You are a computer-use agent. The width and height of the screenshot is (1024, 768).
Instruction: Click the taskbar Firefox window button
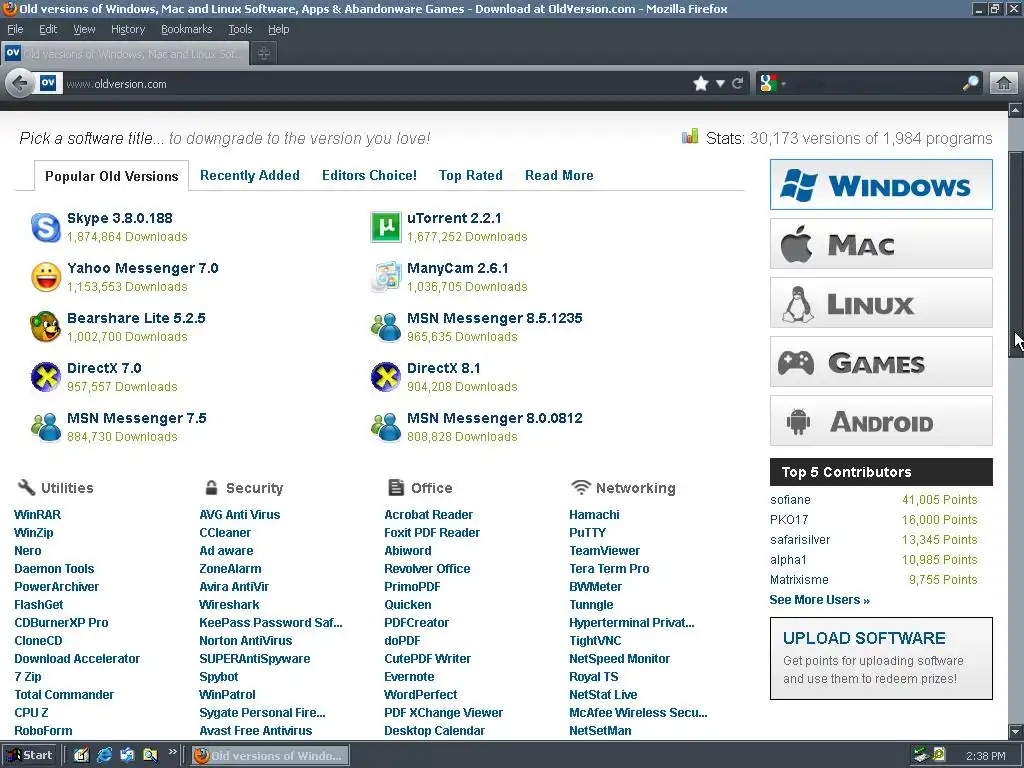click(270, 756)
